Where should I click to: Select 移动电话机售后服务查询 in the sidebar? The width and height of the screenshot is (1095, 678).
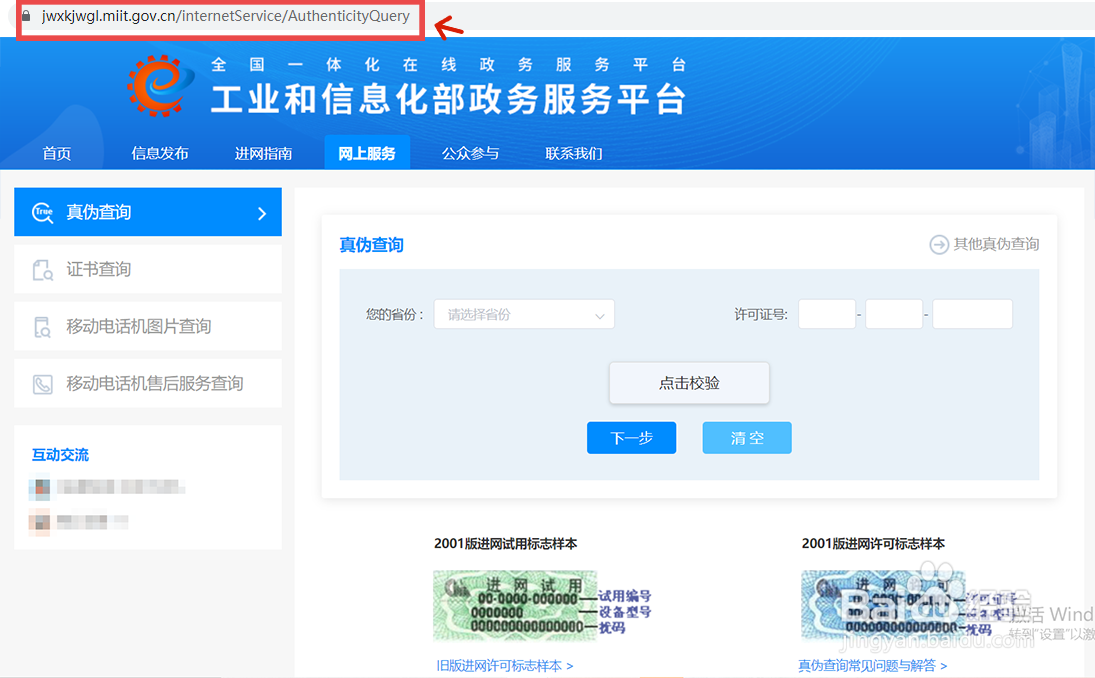point(148,383)
